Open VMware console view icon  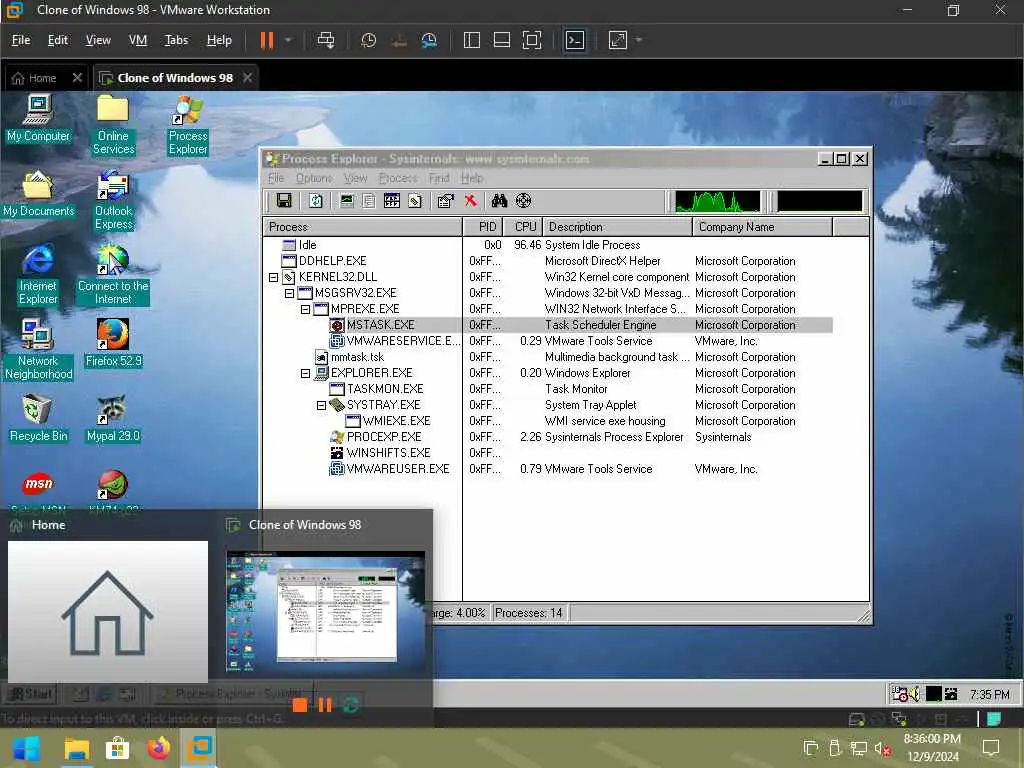(575, 40)
